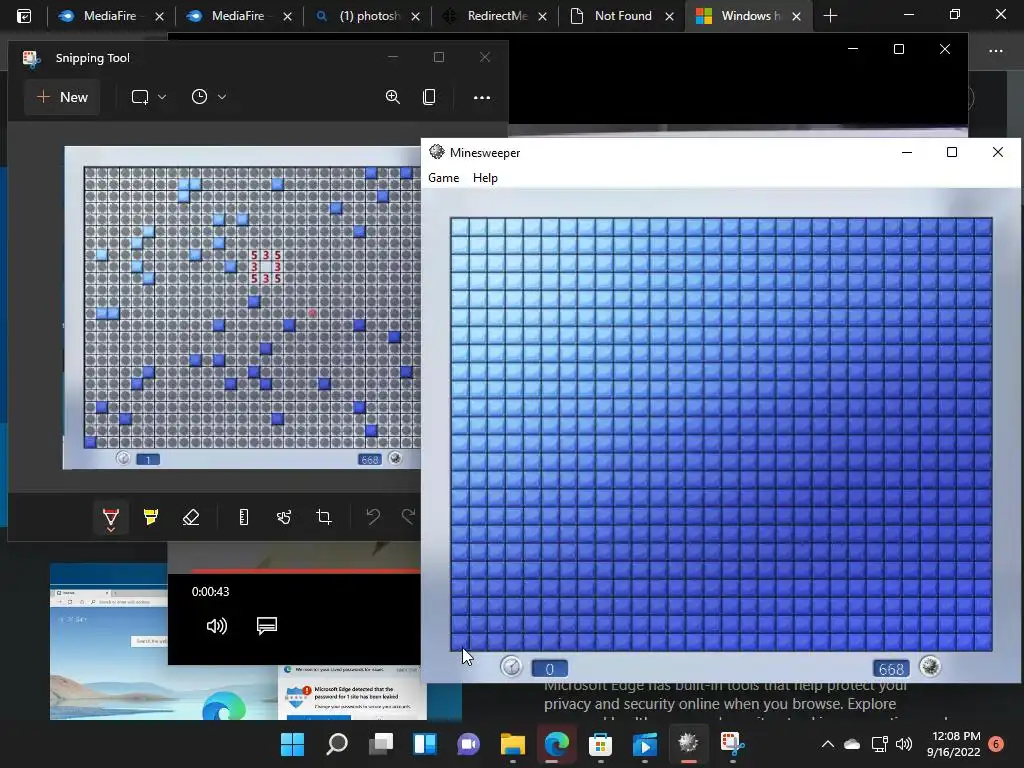
Task: Click the redo arrow in Snipping Tool
Action: [409, 517]
